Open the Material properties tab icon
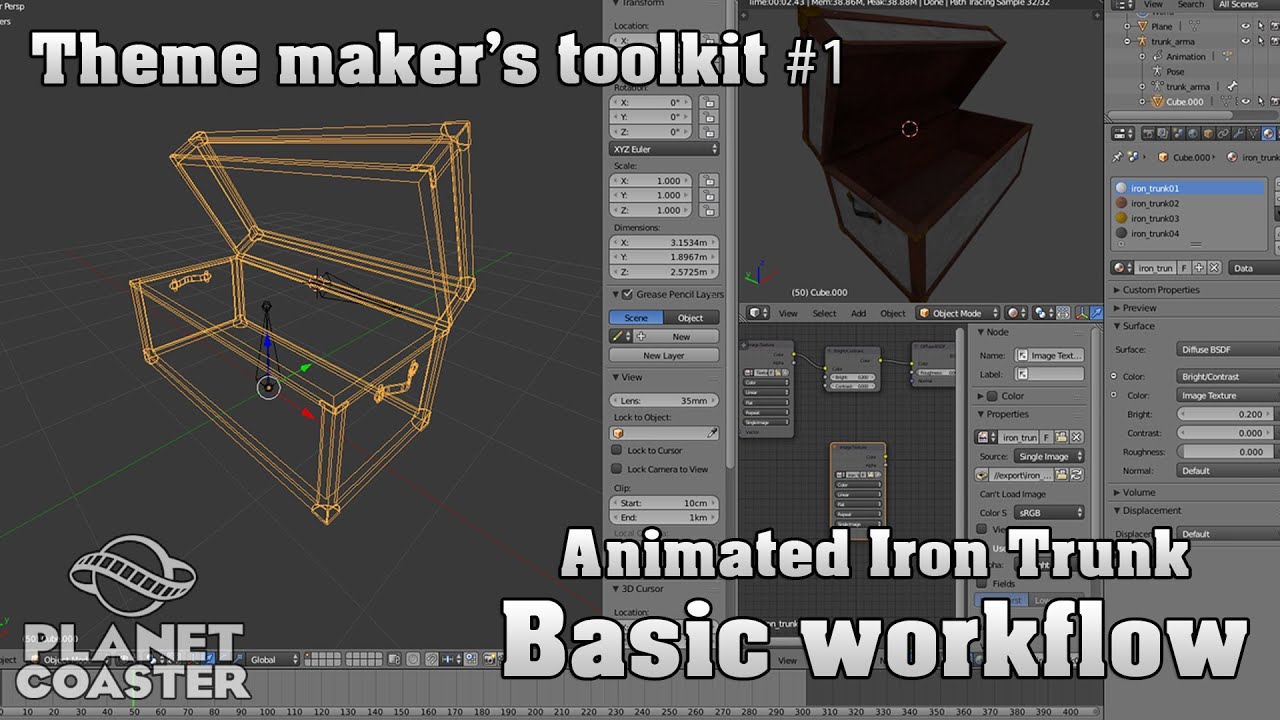 (1268, 133)
